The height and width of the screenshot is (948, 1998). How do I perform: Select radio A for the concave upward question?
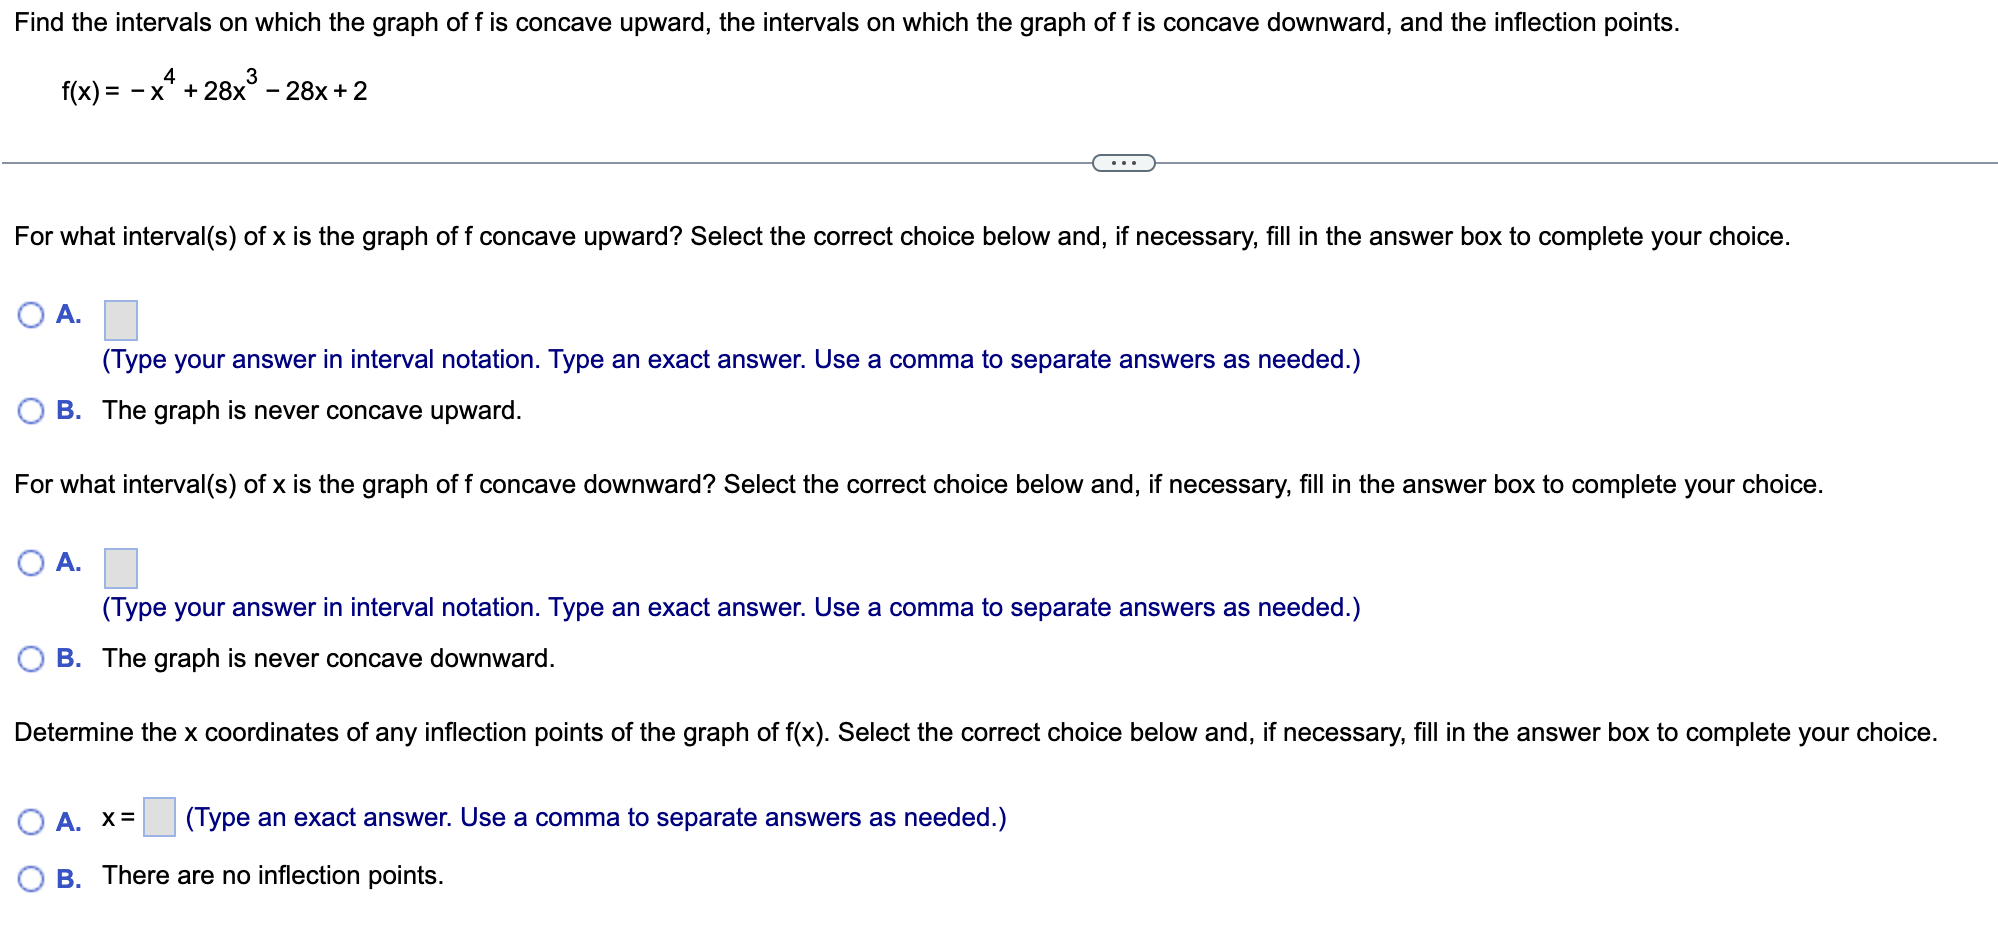[31, 315]
